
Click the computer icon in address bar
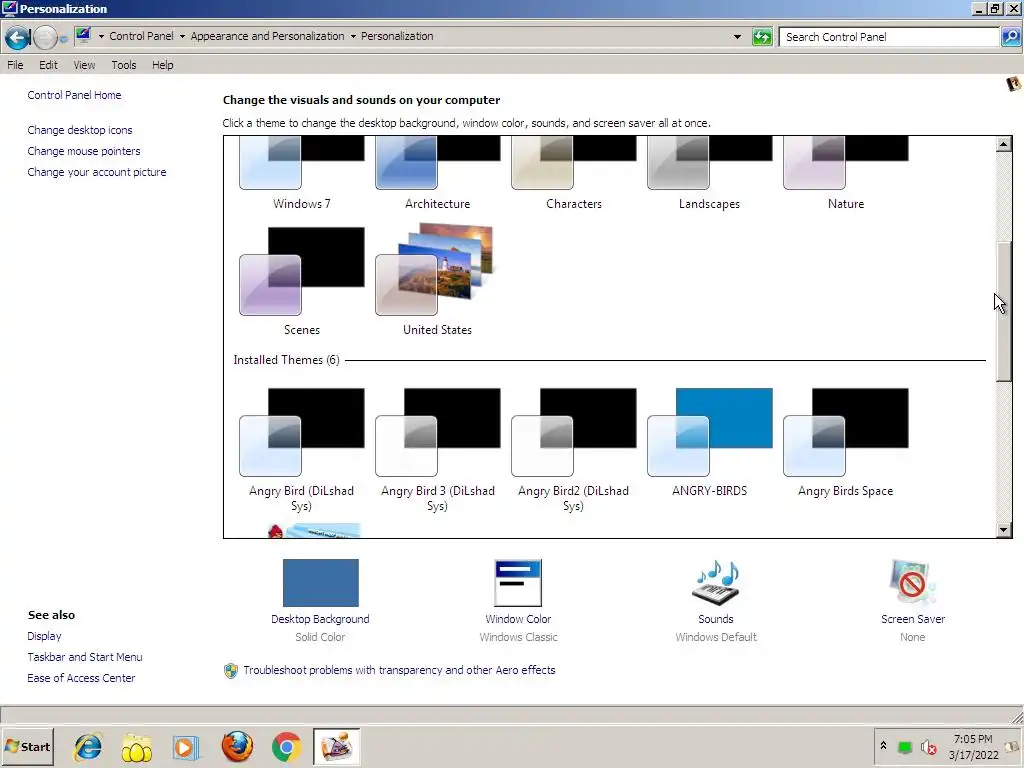click(83, 36)
